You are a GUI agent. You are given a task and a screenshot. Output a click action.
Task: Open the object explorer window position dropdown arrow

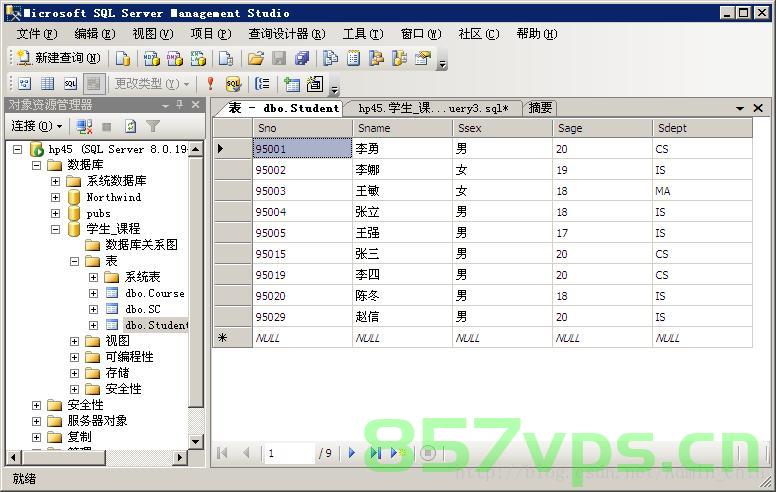(x=165, y=105)
